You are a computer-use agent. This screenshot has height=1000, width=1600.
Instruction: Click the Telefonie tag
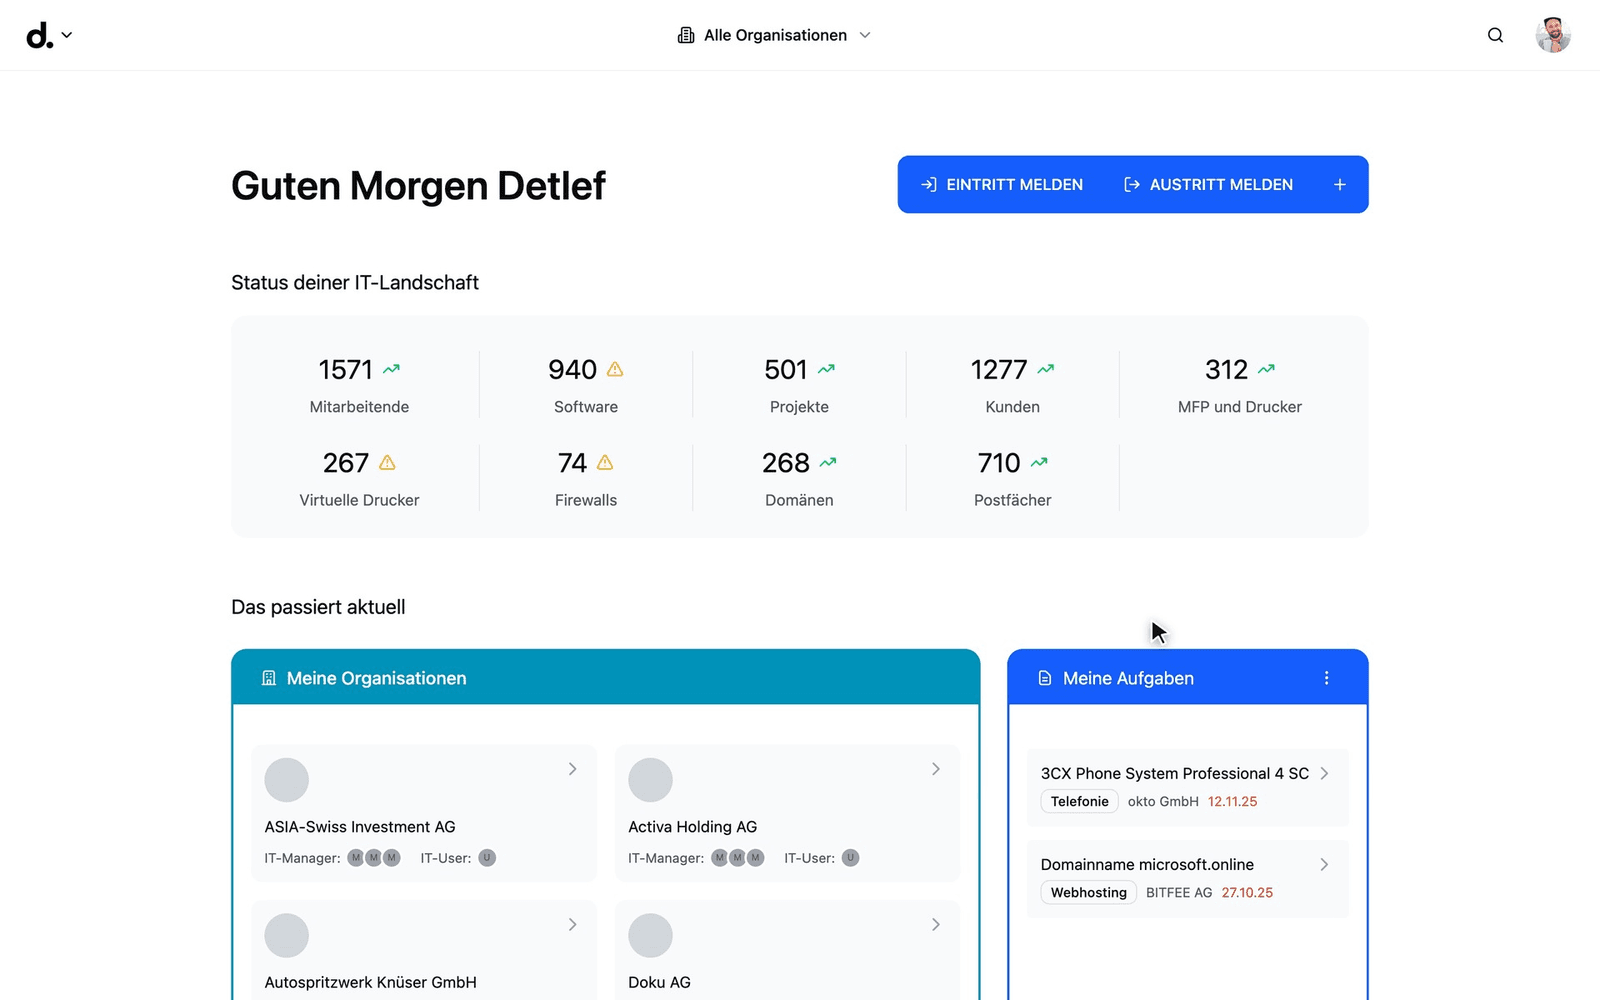[1079, 801]
